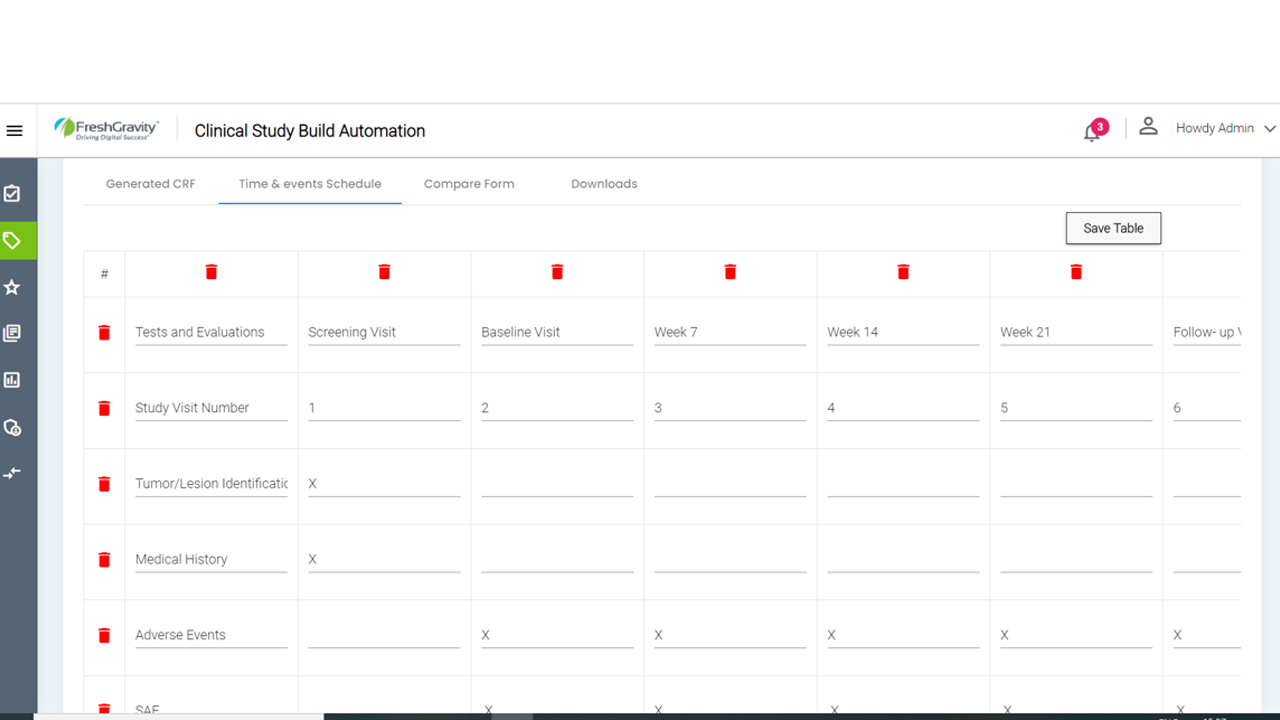Click the Save Table button
Image resolution: width=1280 pixels, height=720 pixels.
click(1113, 228)
